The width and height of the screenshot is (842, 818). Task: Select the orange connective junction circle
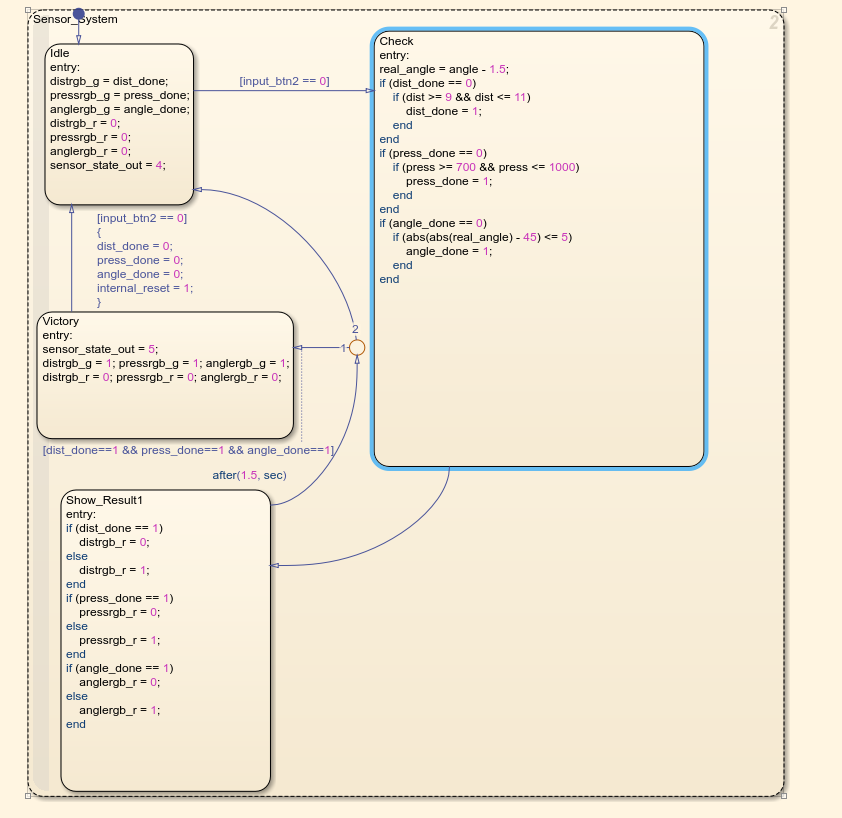tap(356, 348)
